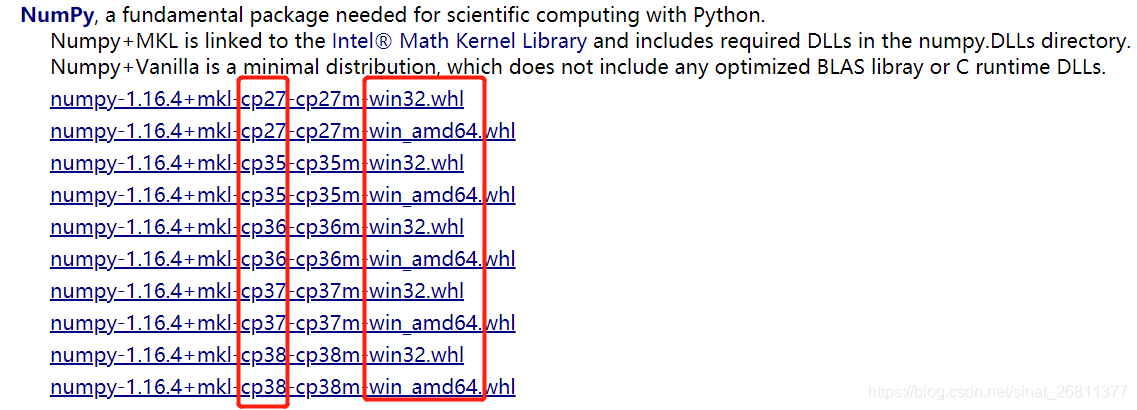The height and width of the screenshot is (410, 1137).
Task: Download numpy 1.16.4 cp36 win32 wheel
Action: [x=257, y=227]
